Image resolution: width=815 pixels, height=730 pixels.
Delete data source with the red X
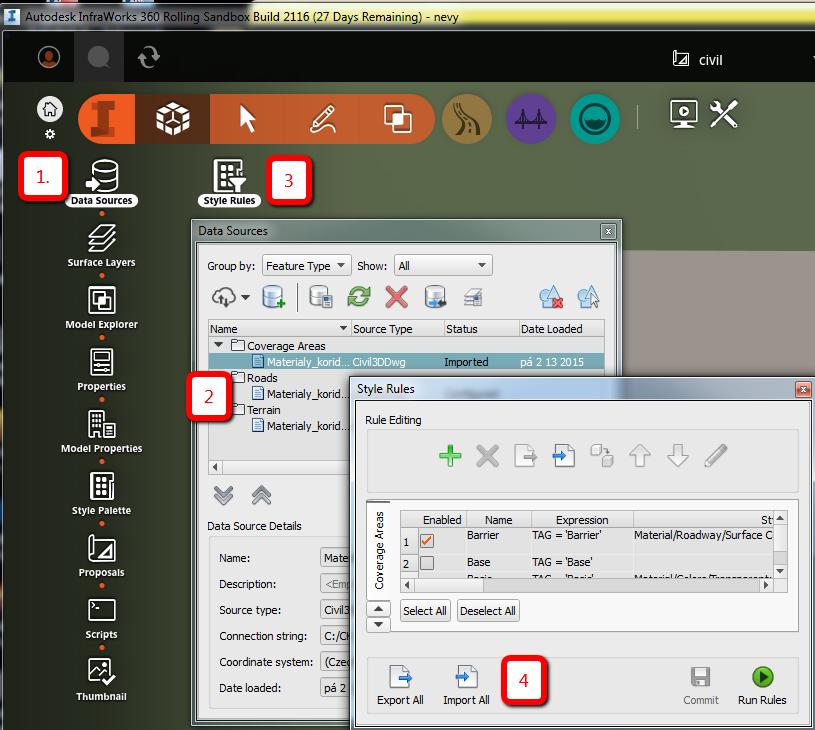[397, 297]
